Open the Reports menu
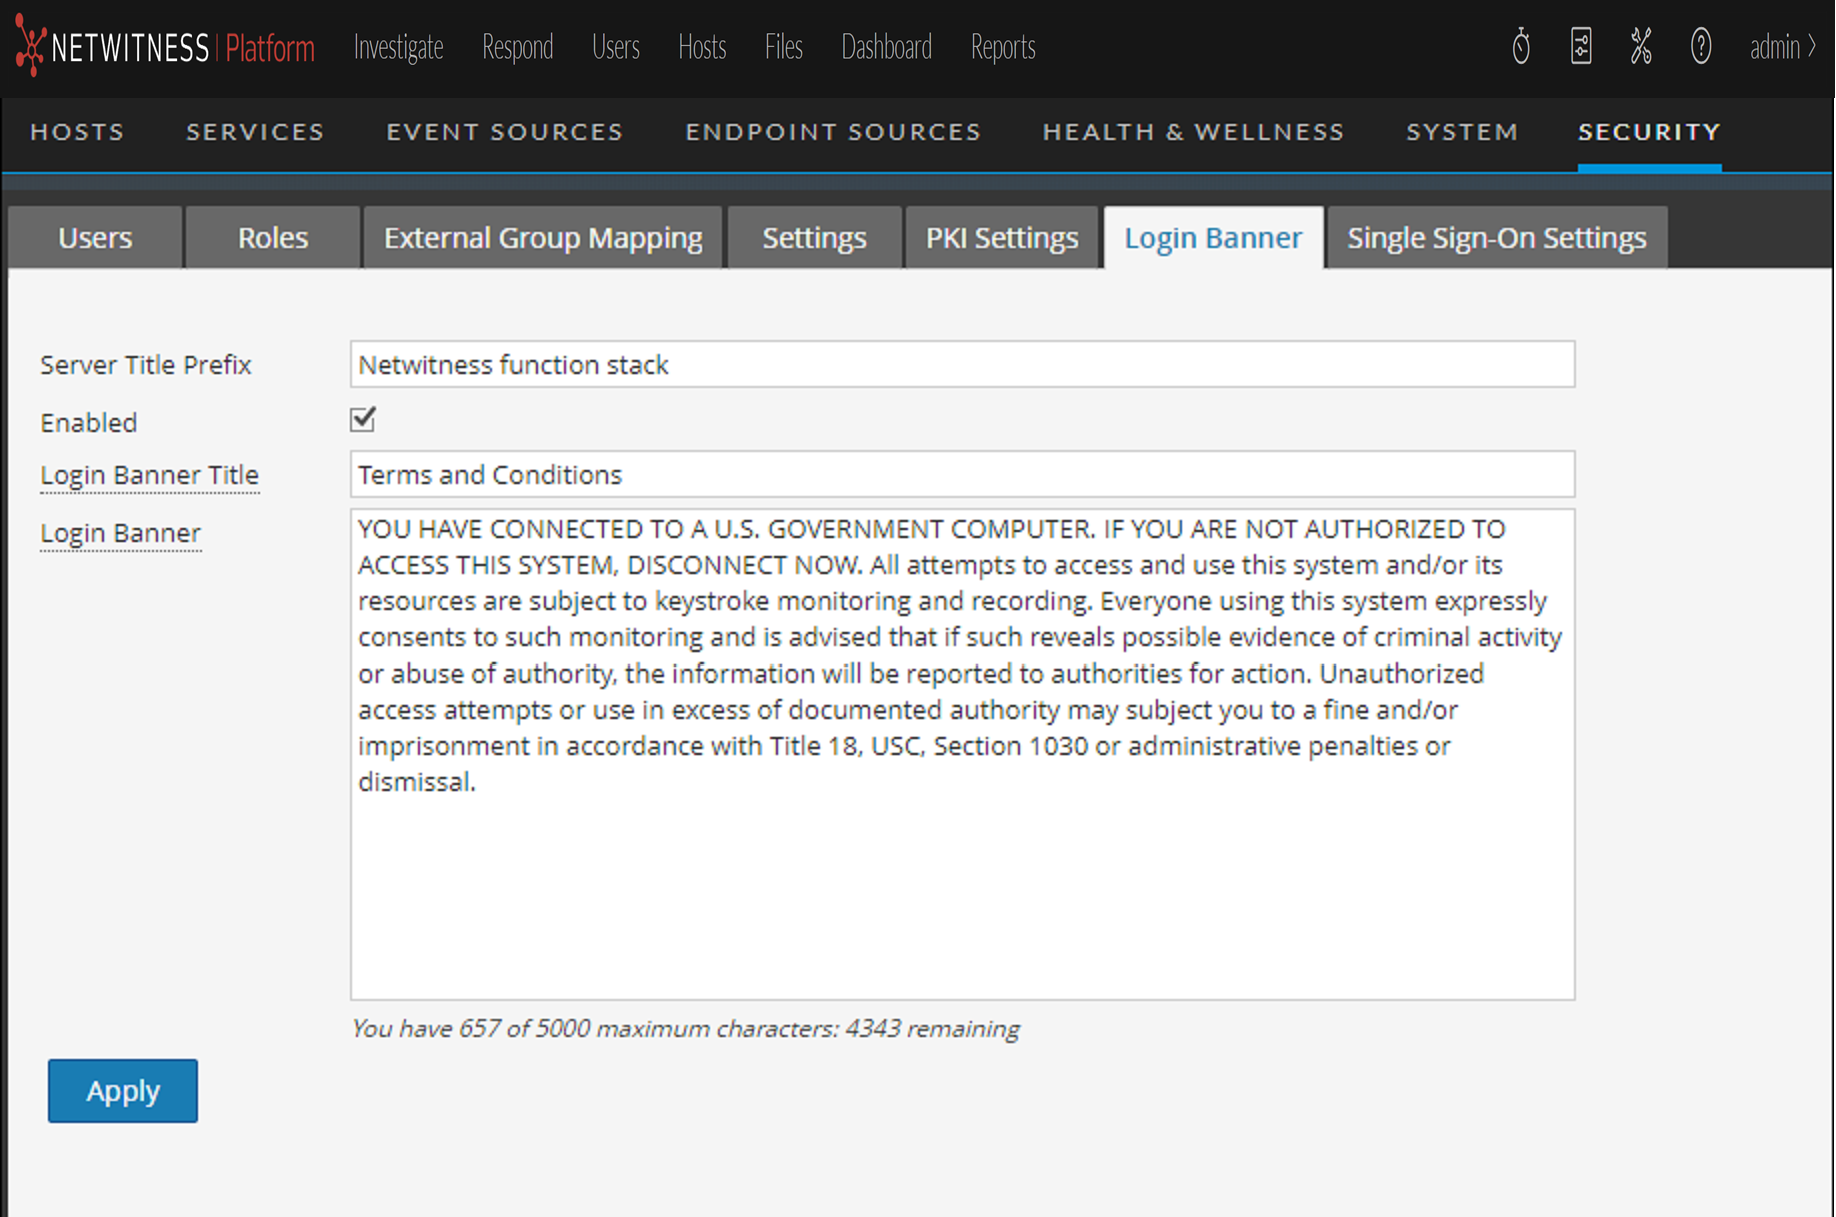 (x=1002, y=47)
